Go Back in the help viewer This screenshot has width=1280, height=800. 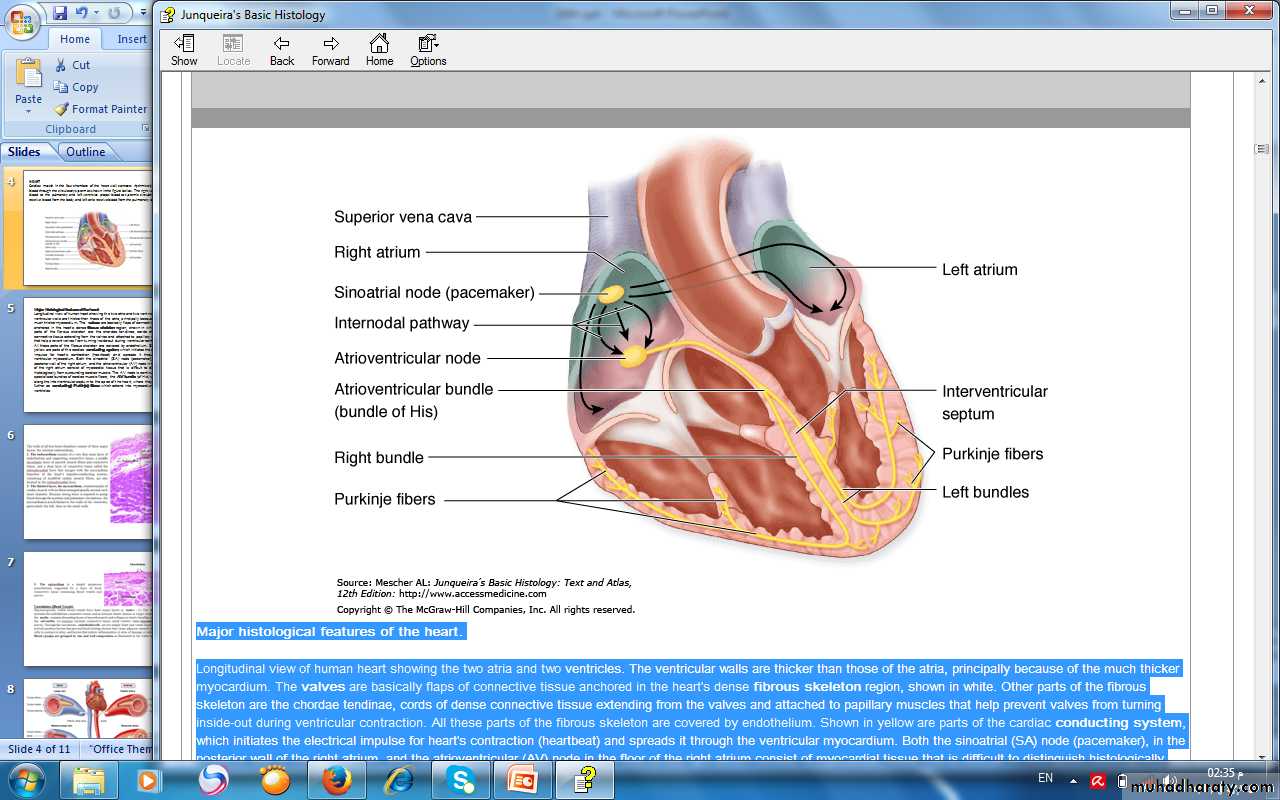click(282, 50)
